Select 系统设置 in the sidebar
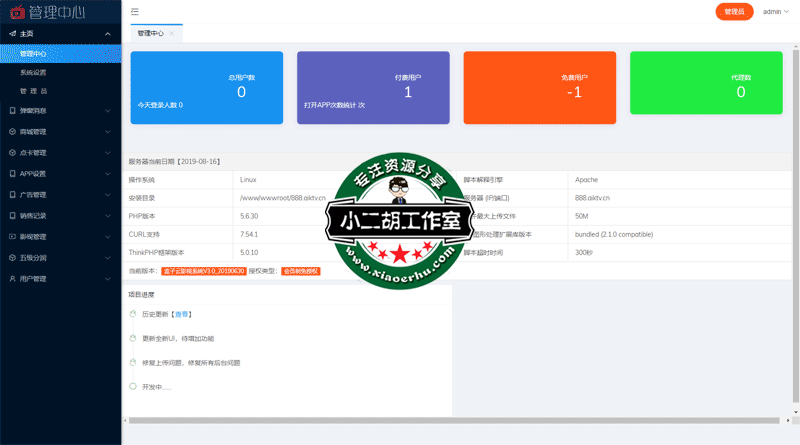Image resolution: width=800 pixels, height=445 pixels. click(x=33, y=72)
